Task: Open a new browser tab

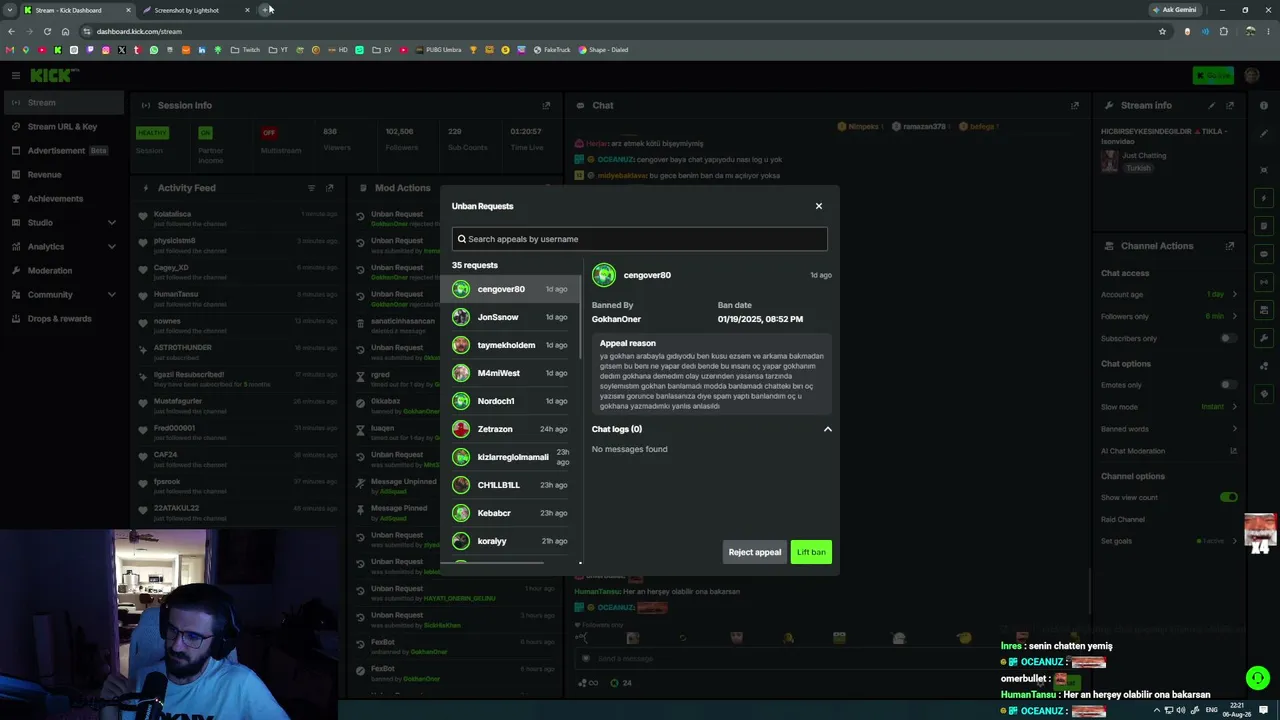Action: tap(265, 10)
